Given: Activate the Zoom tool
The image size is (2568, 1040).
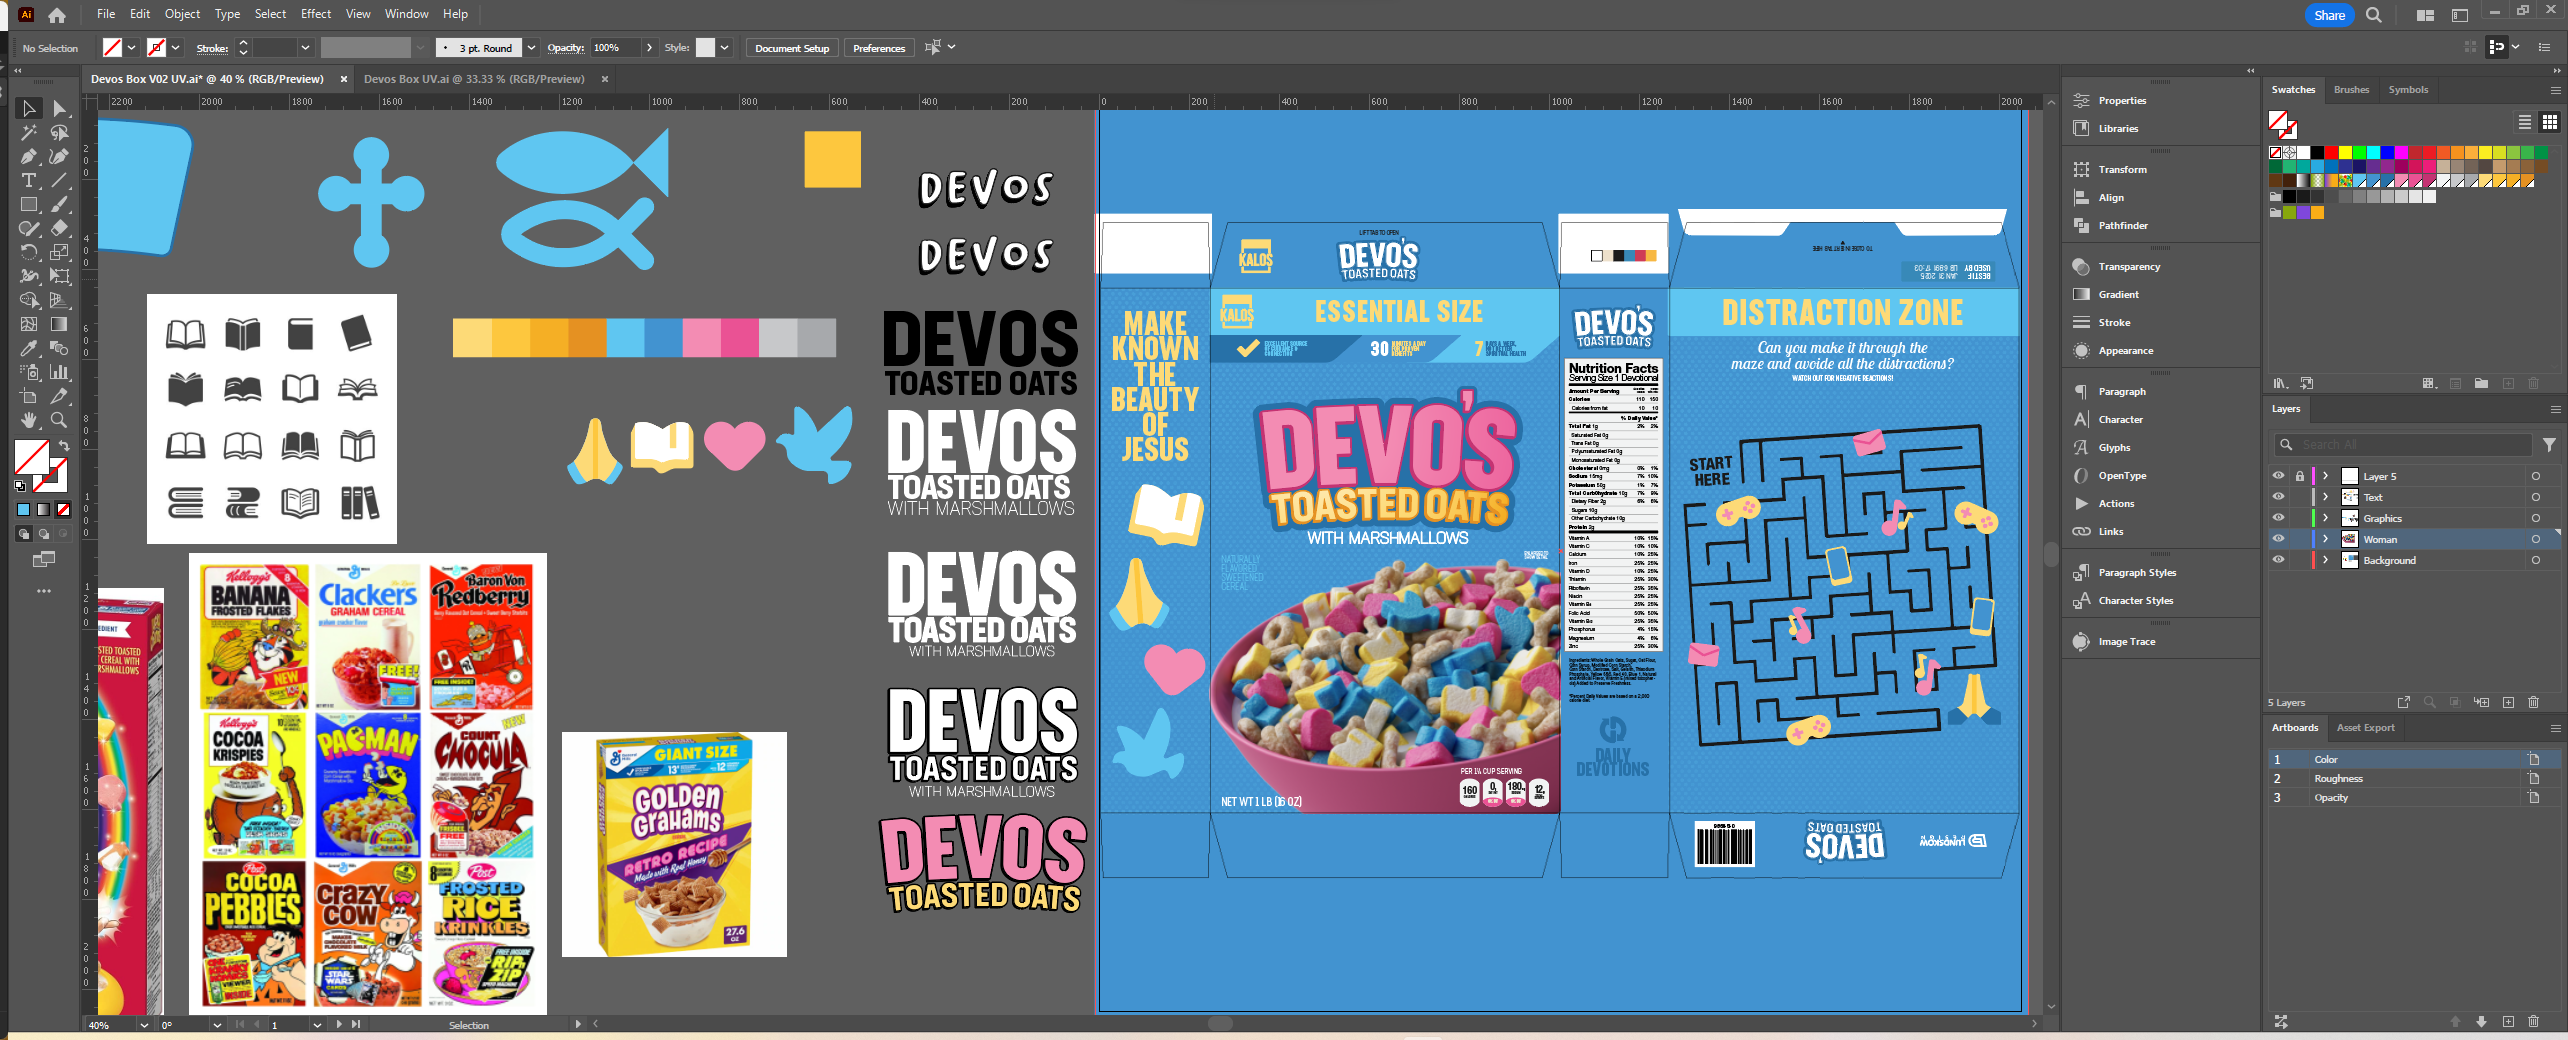Looking at the screenshot, I should (x=59, y=420).
